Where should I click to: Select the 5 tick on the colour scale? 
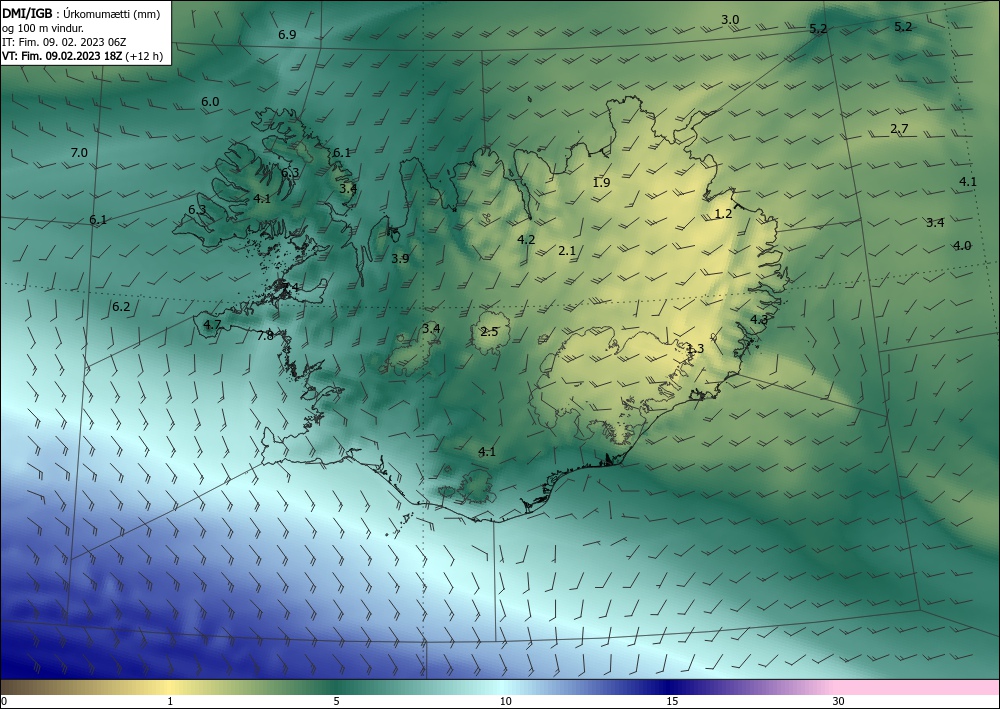pyautogui.click(x=336, y=701)
